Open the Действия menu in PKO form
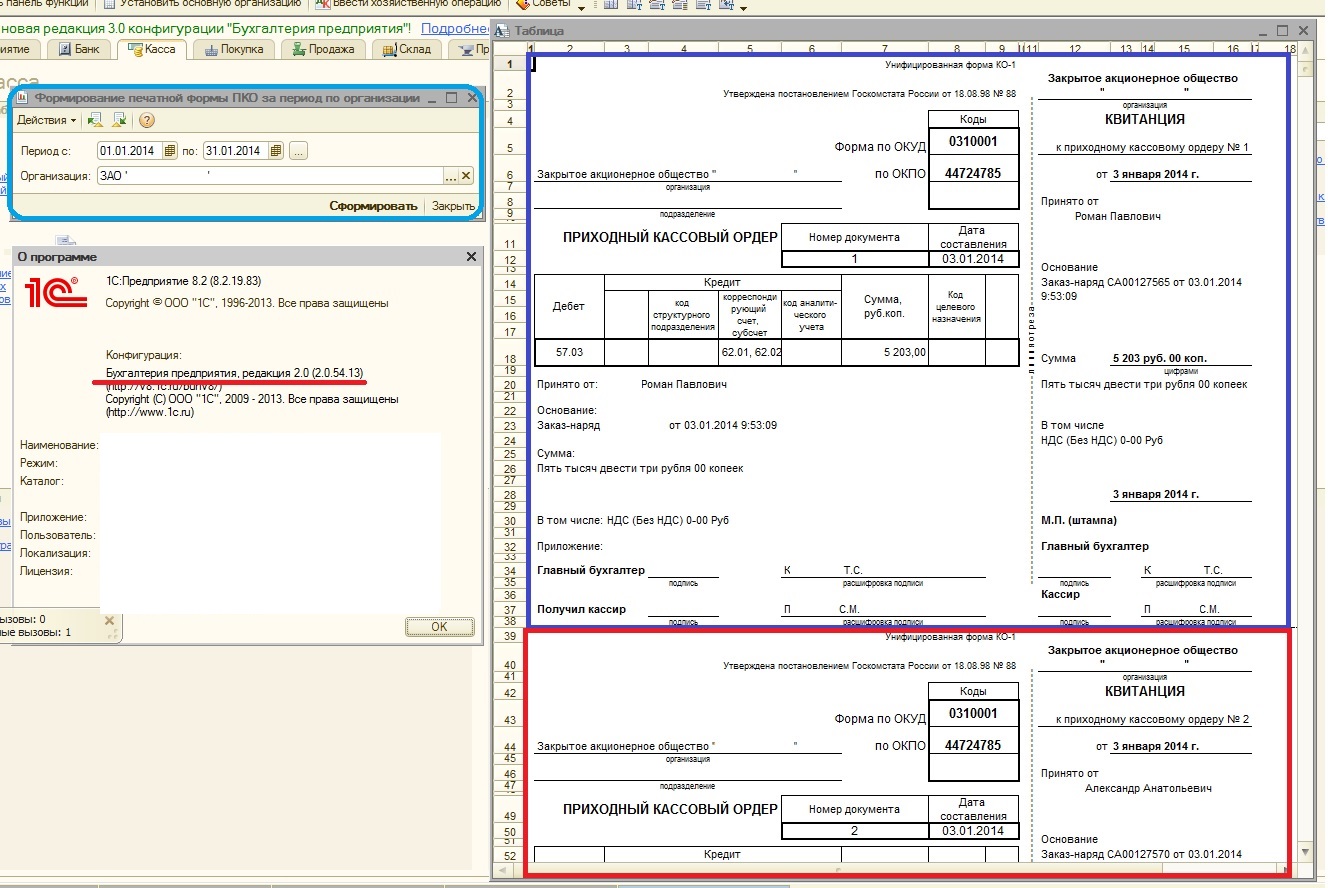The image size is (1328, 888). pyautogui.click(x=47, y=120)
